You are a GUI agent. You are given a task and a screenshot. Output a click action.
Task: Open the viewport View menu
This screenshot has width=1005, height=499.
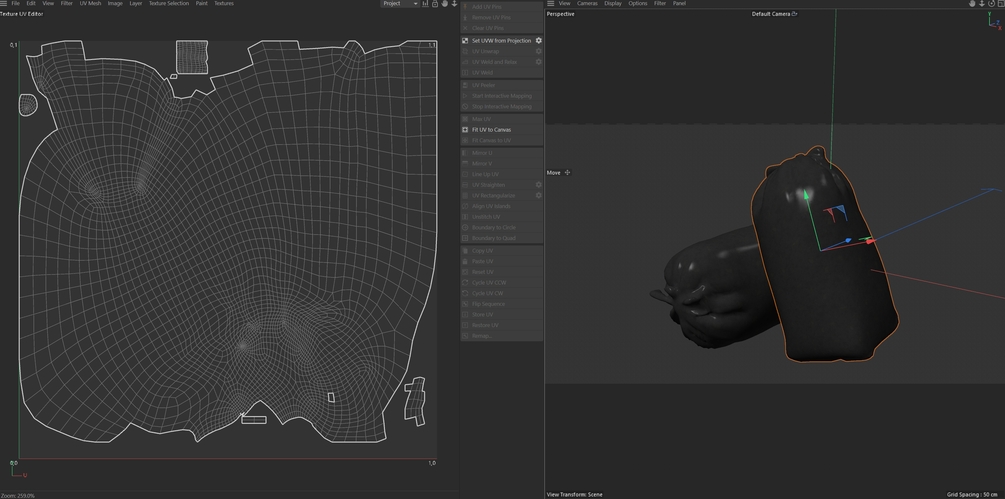tap(565, 3)
